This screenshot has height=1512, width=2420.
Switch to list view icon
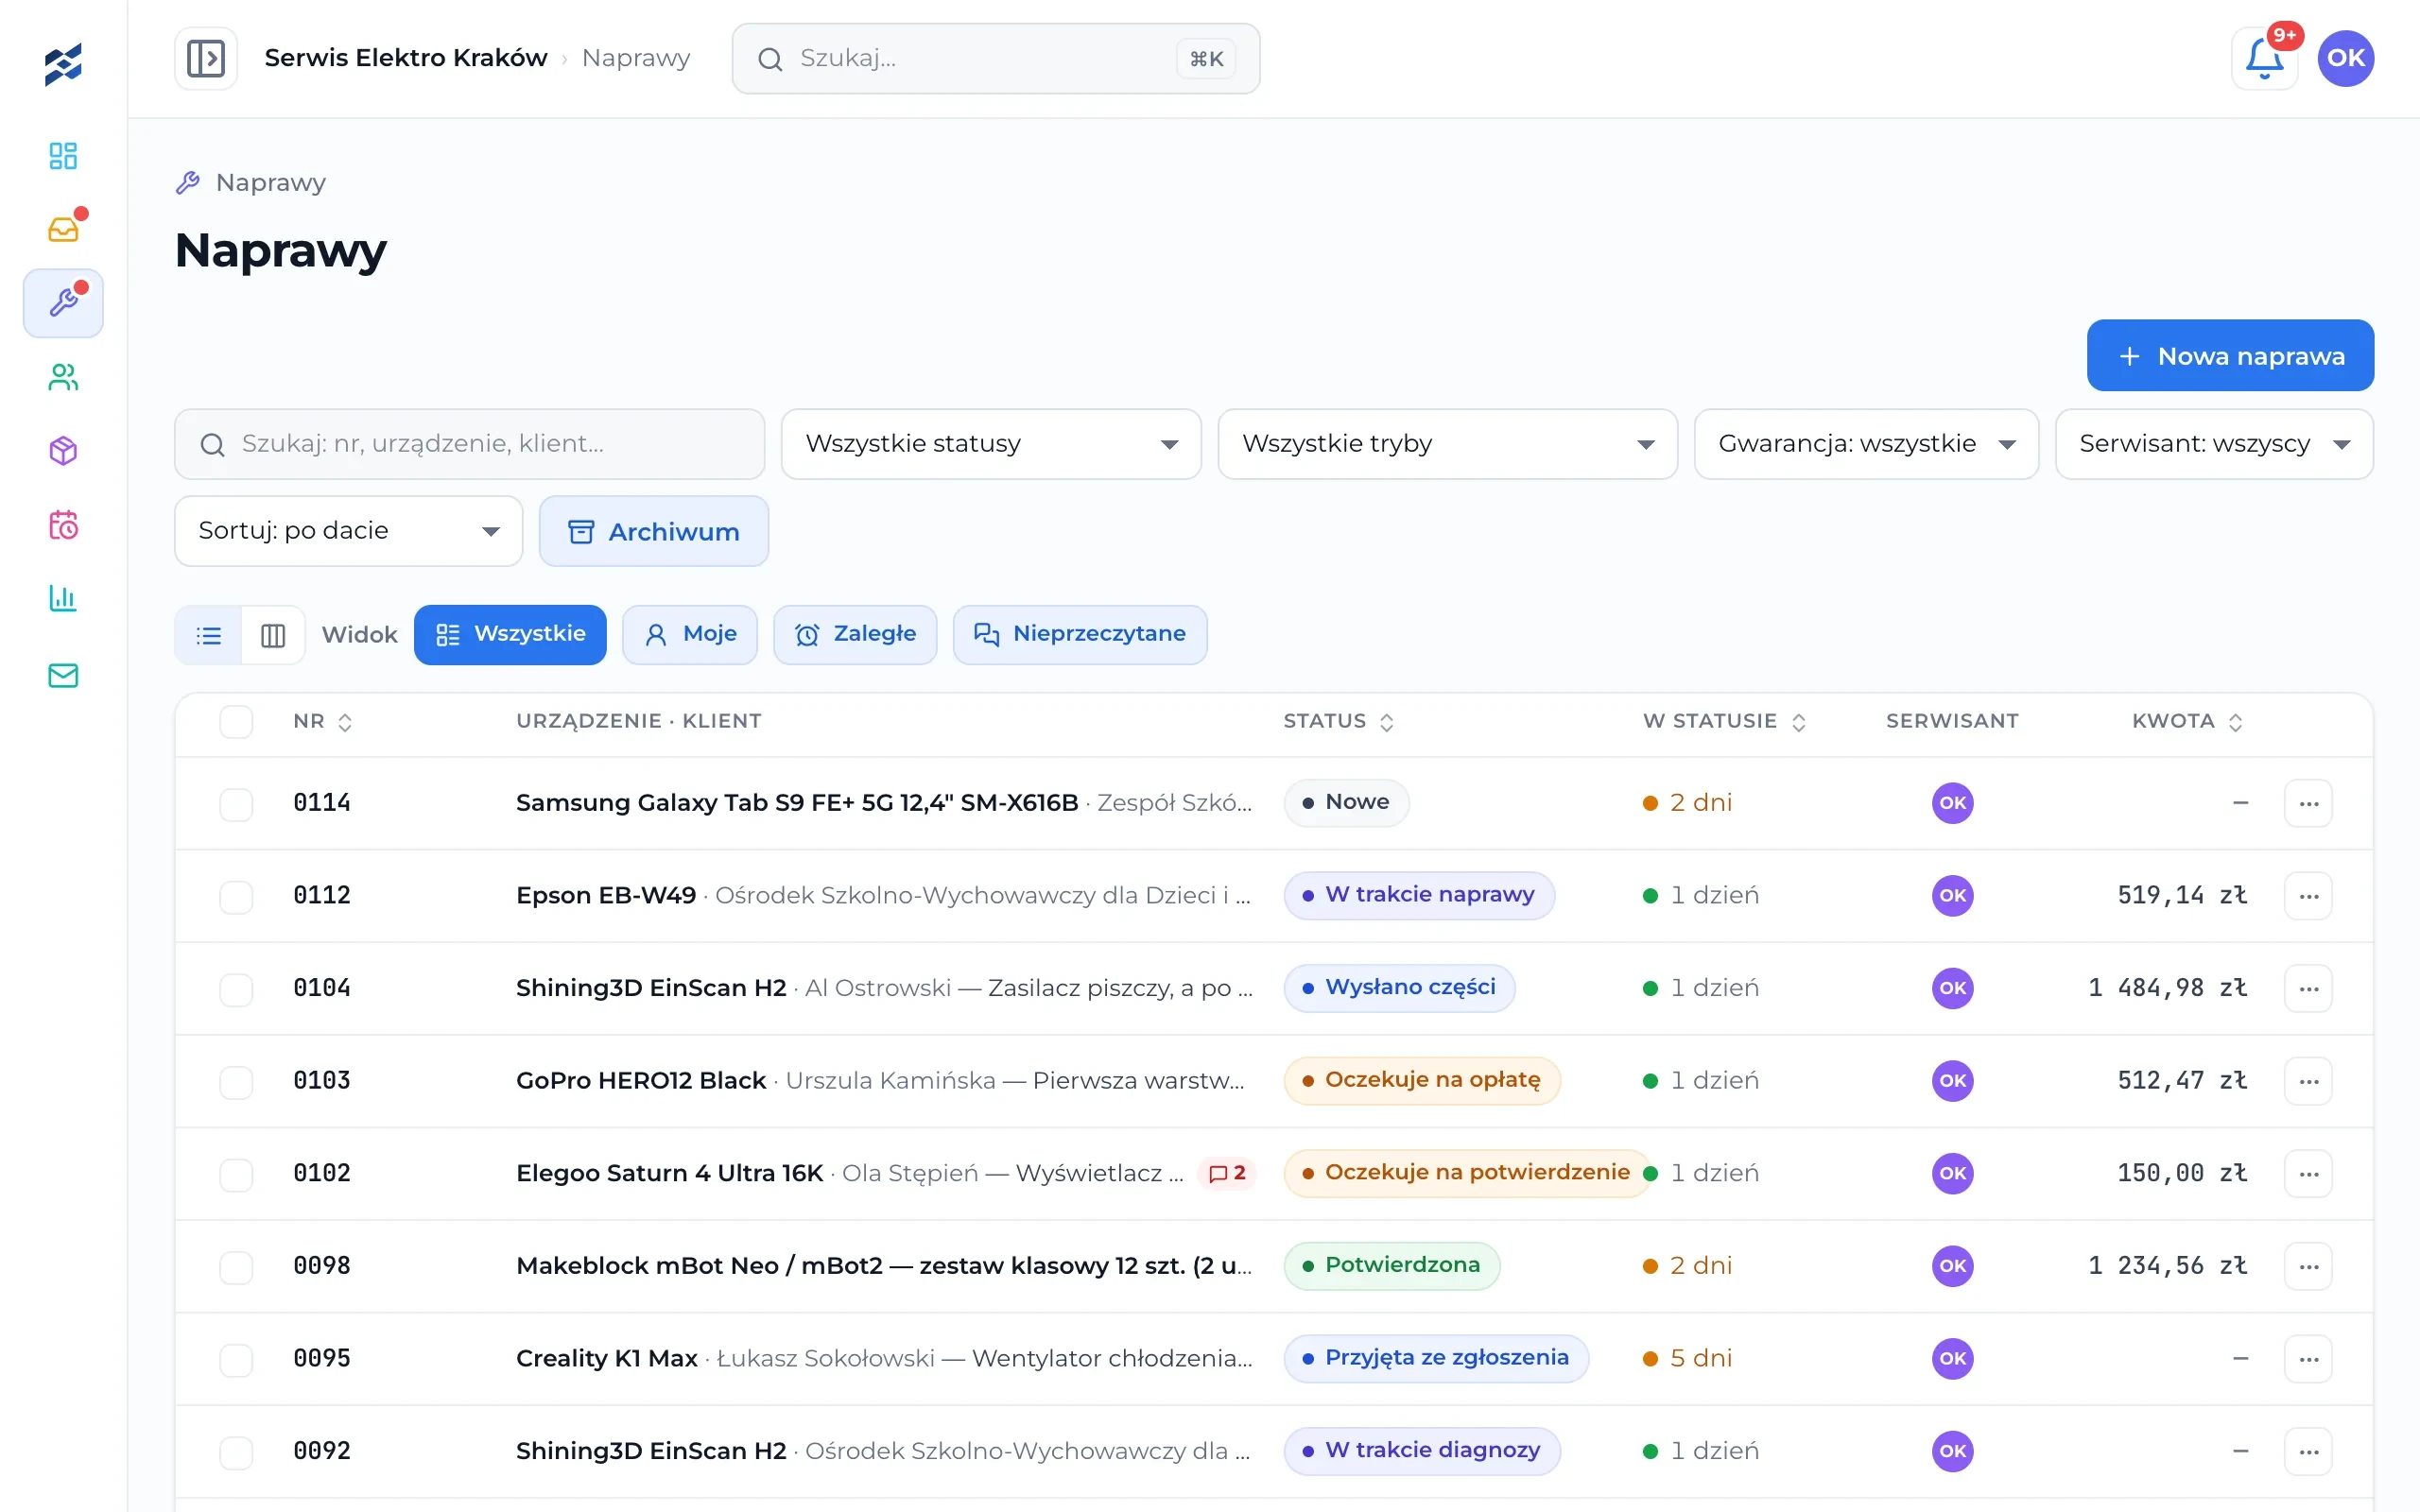(x=209, y=635)
